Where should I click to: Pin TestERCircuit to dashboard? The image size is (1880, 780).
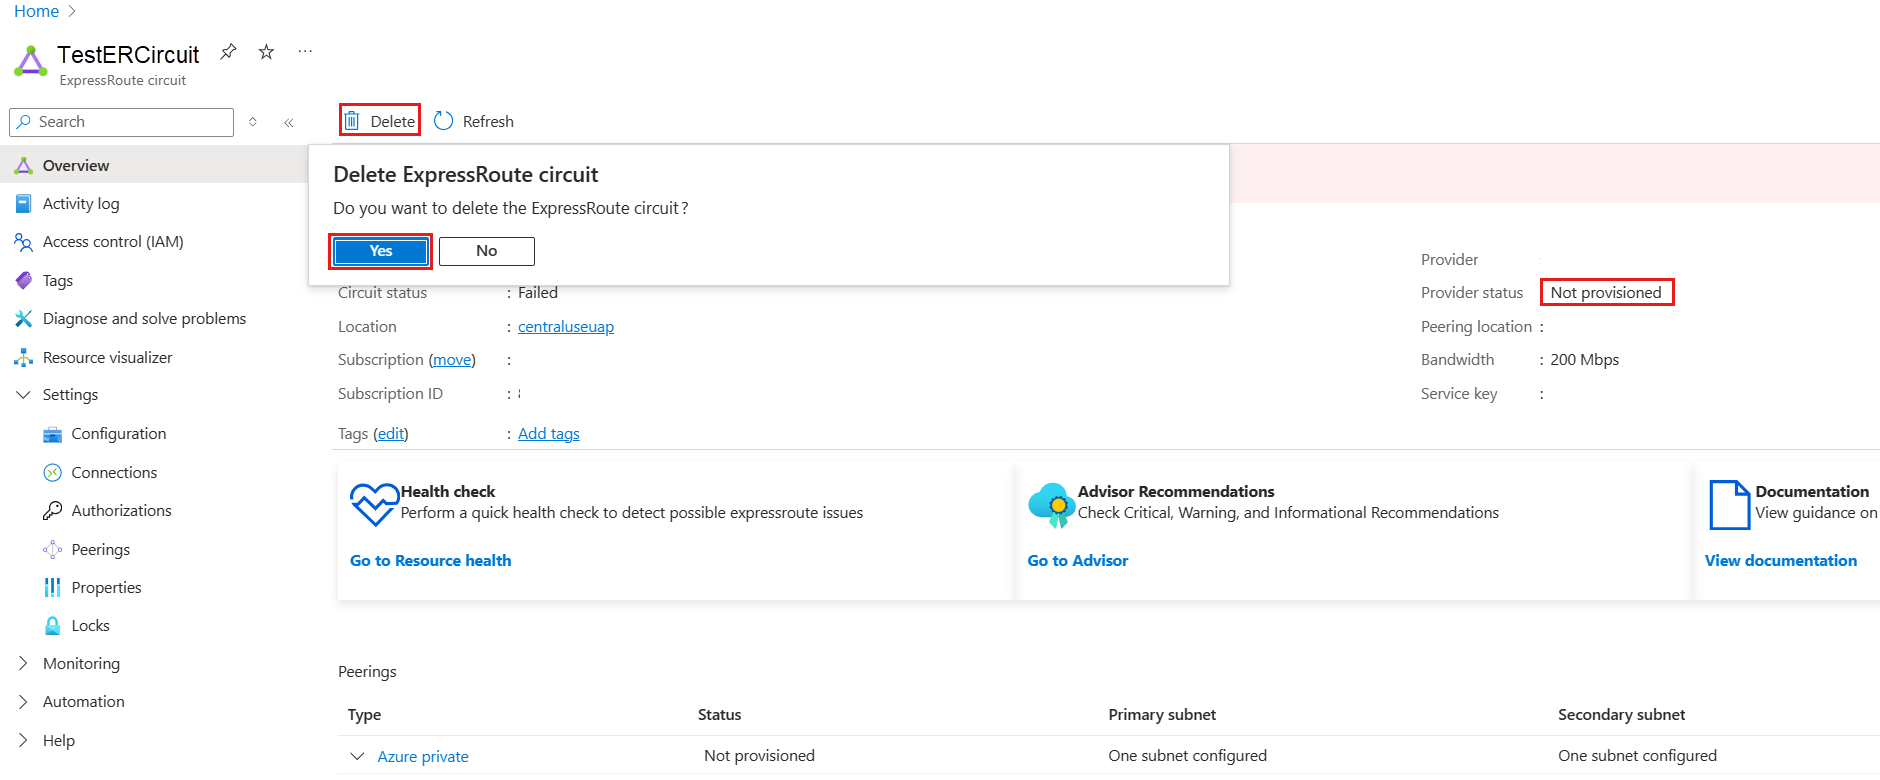229,51
